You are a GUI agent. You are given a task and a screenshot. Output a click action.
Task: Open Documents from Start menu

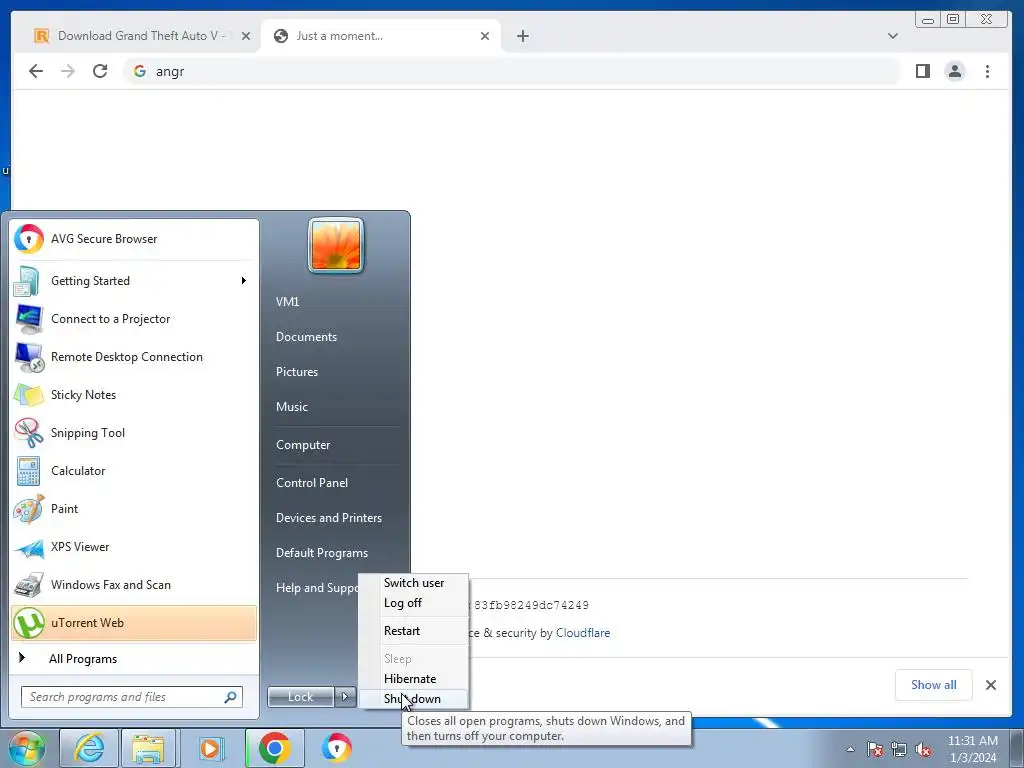pos(335,337)
